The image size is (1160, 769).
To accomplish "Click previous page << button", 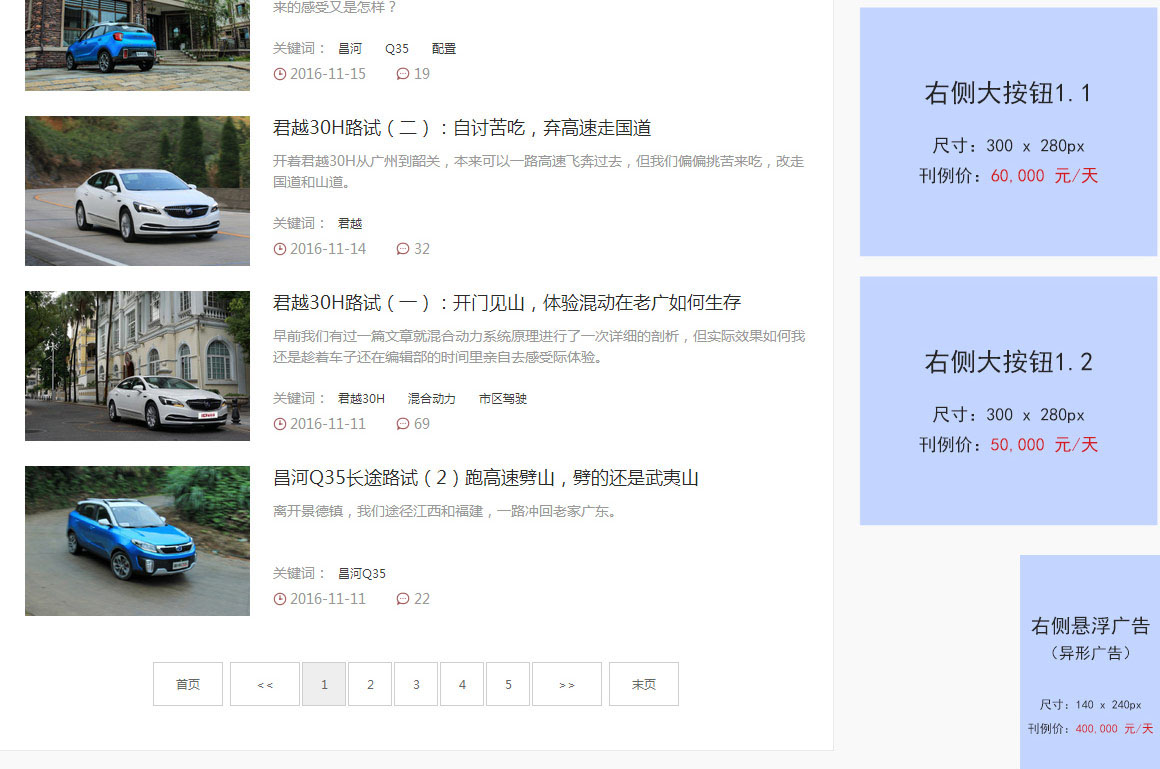I will pos(265,685).
